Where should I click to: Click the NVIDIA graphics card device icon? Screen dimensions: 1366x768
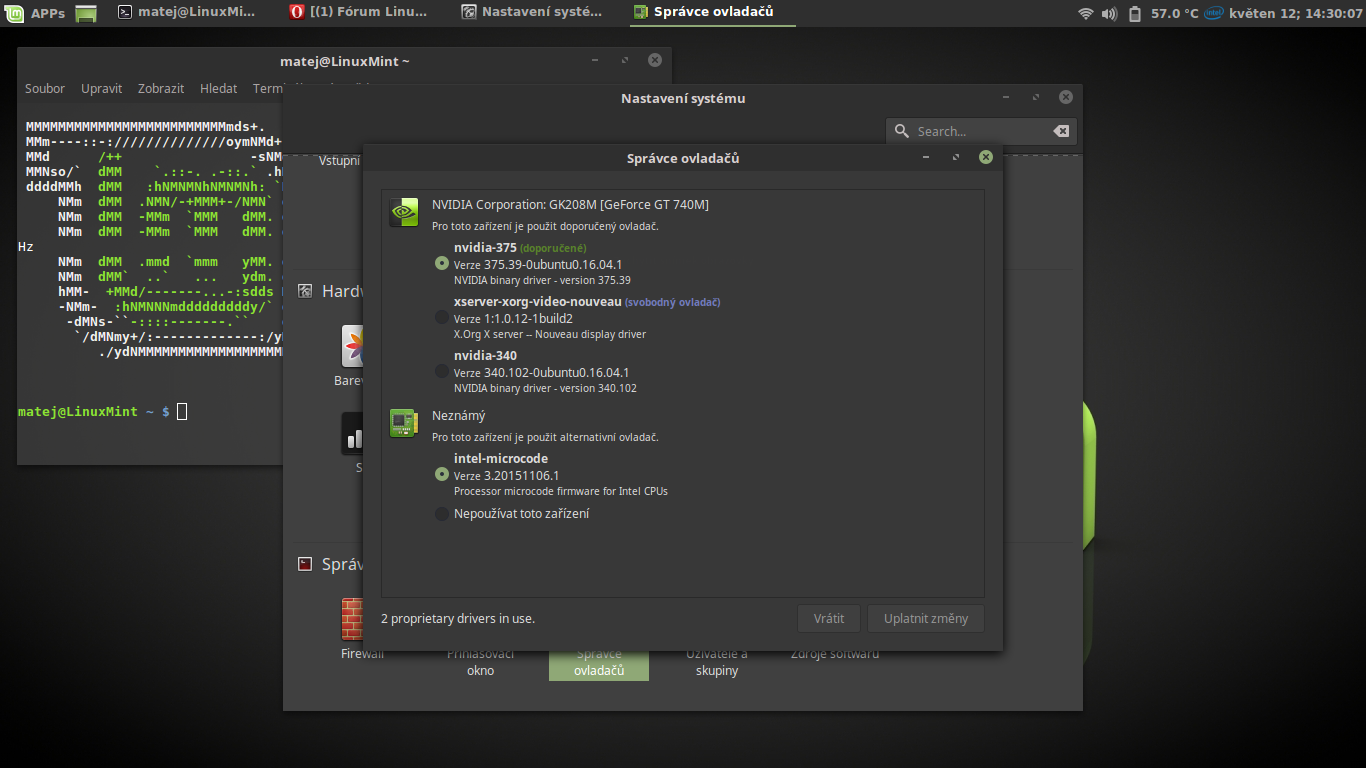[x=403, y=213]
